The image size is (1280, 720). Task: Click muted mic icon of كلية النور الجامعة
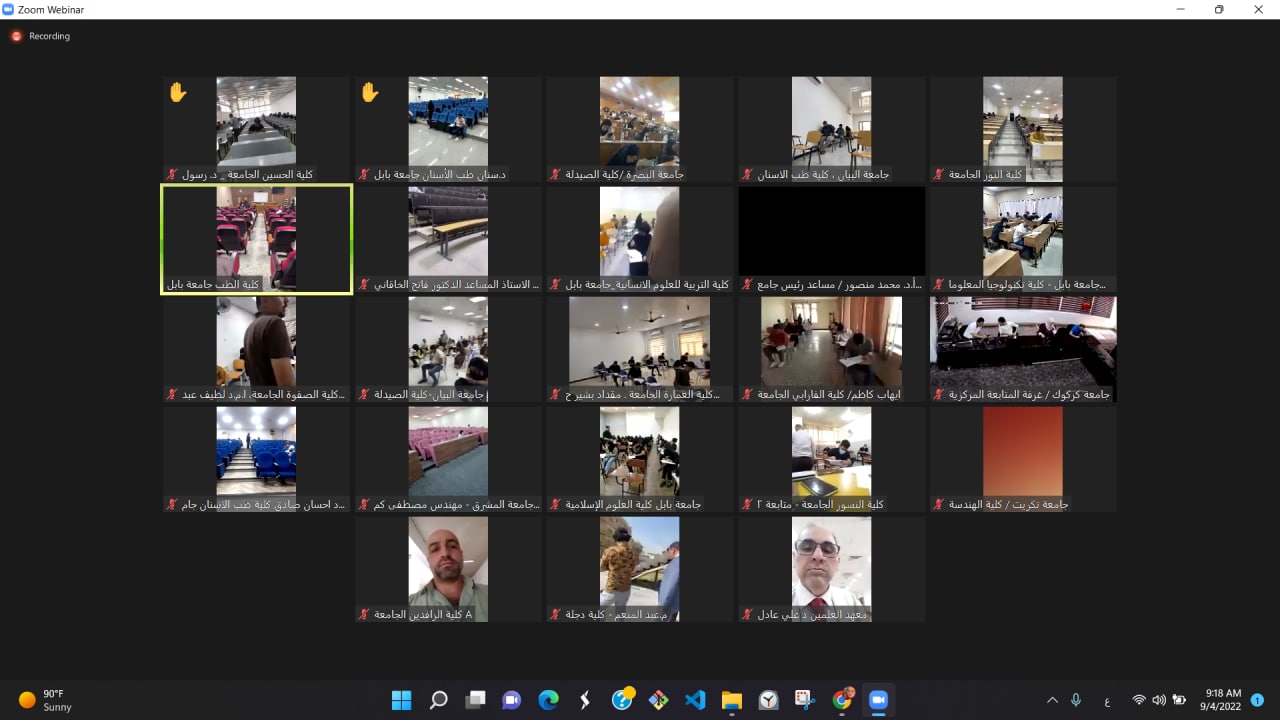click(938, 174)
